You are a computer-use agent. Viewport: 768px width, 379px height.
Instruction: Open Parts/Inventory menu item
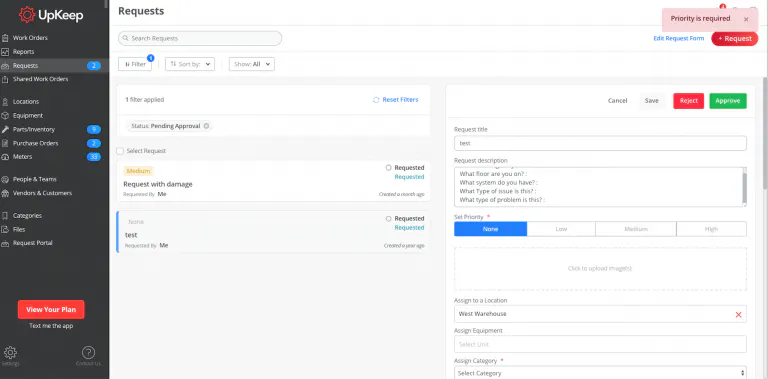coord(34,129)
